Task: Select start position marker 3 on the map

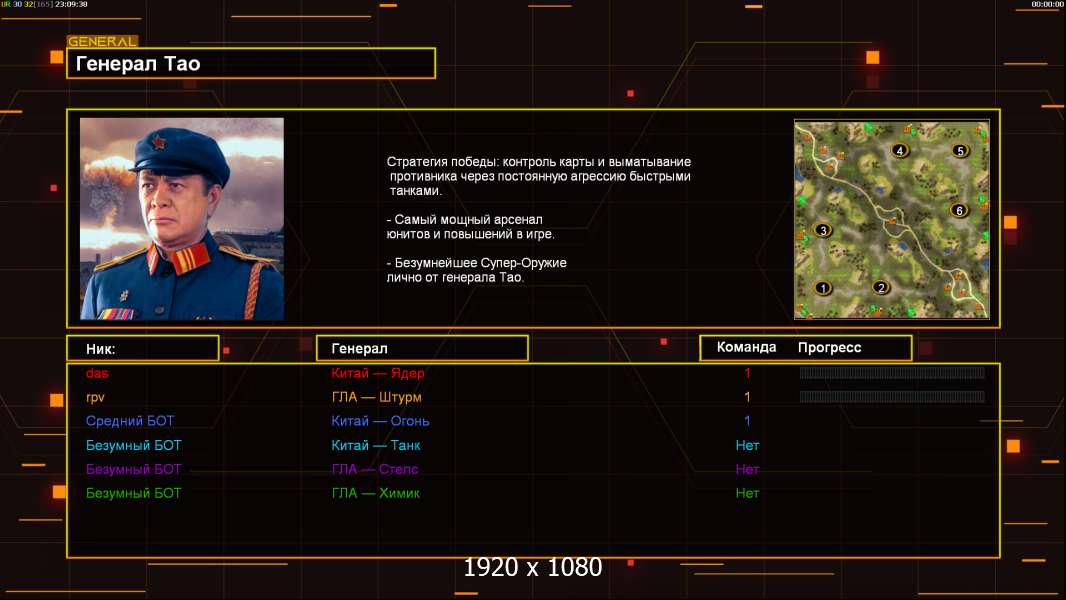Action: pyautogui.click(x=823, y=230)
